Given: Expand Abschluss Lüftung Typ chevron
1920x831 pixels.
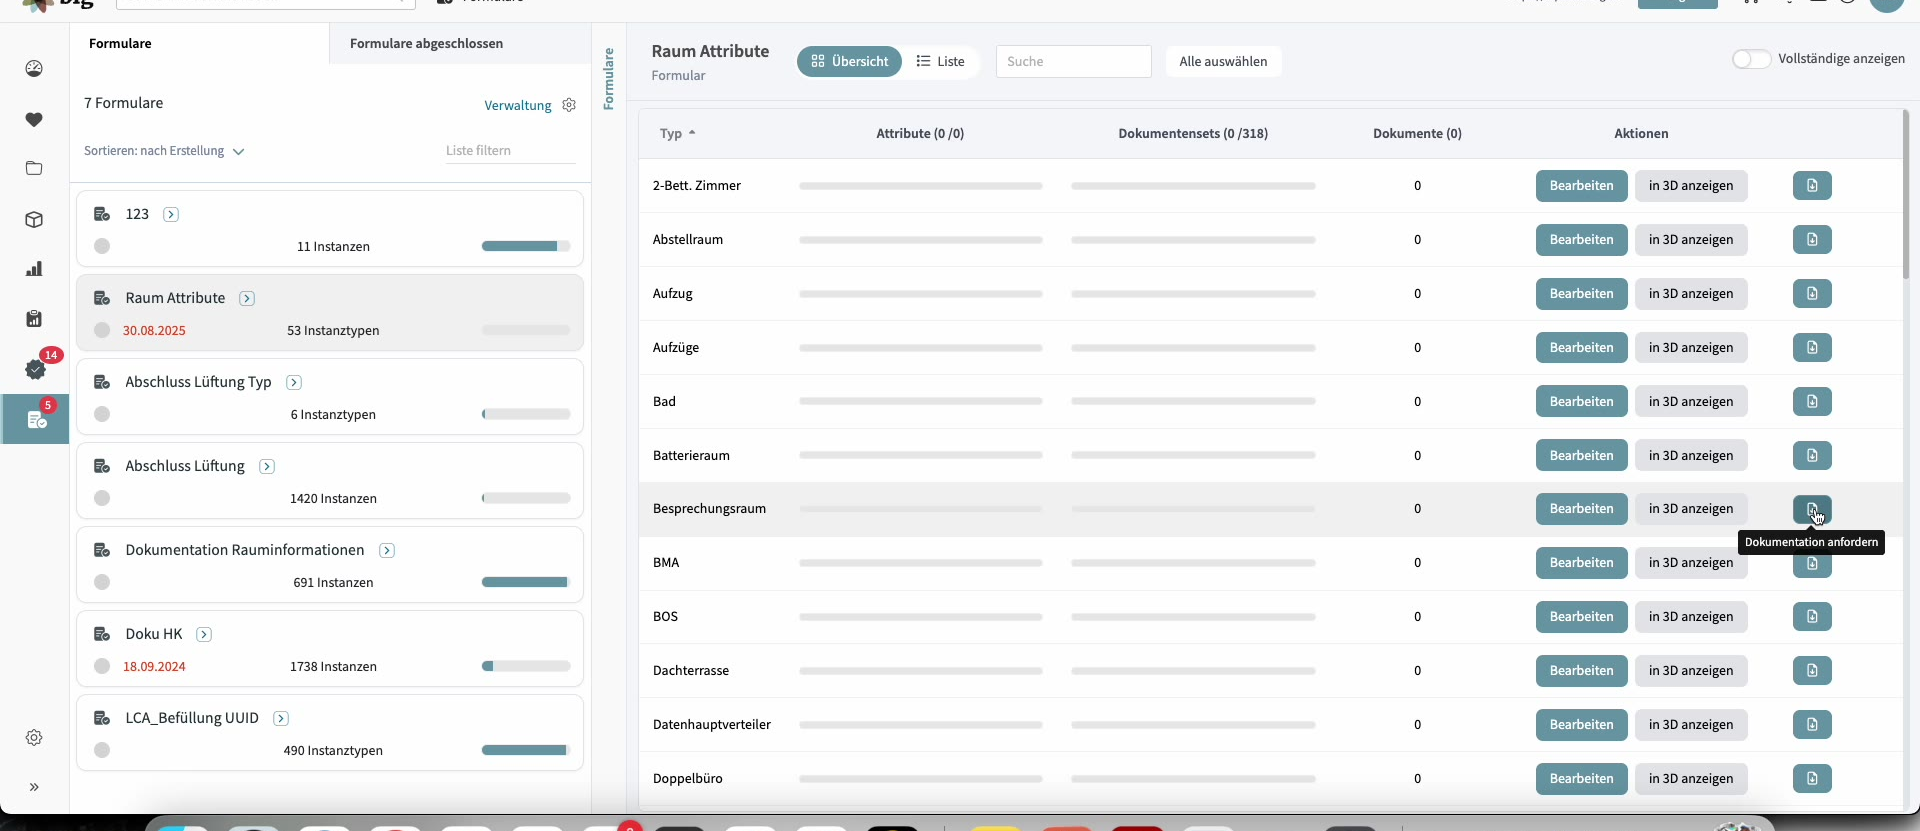Looking at the screenshot, I should point(294,382).
